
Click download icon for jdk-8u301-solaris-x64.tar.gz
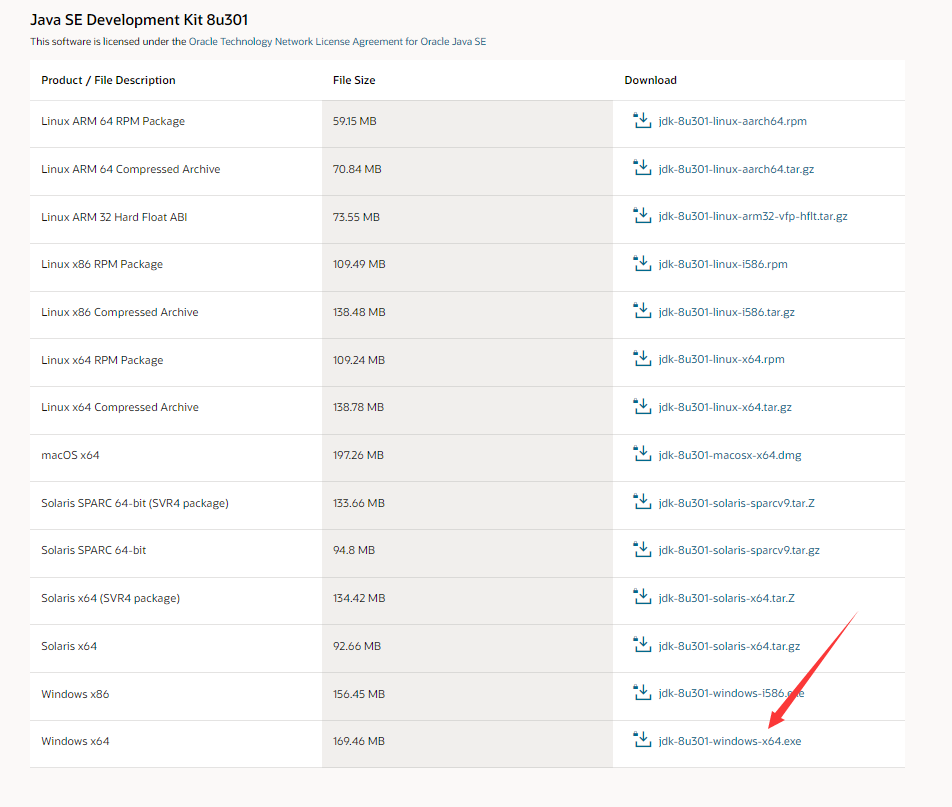(x=642, y=645)
